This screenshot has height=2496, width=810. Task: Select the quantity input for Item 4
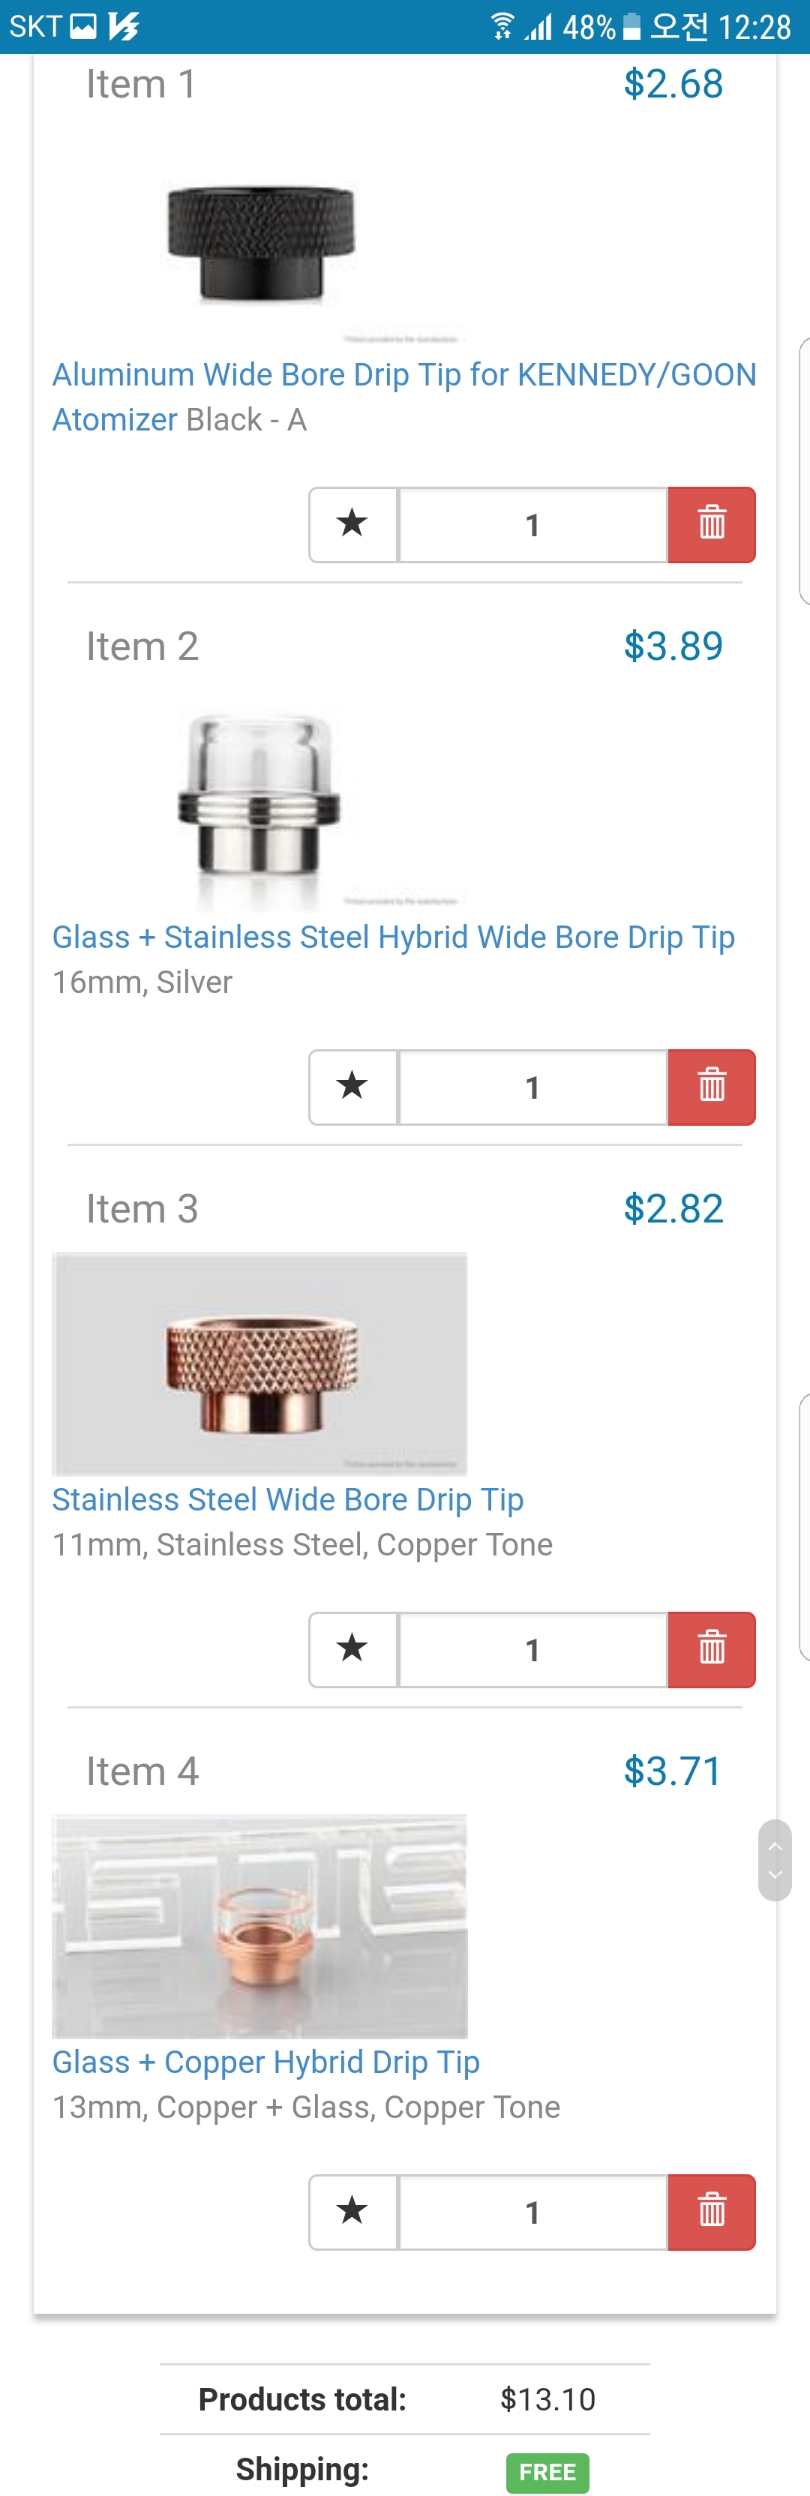[x=532, y=2212]
